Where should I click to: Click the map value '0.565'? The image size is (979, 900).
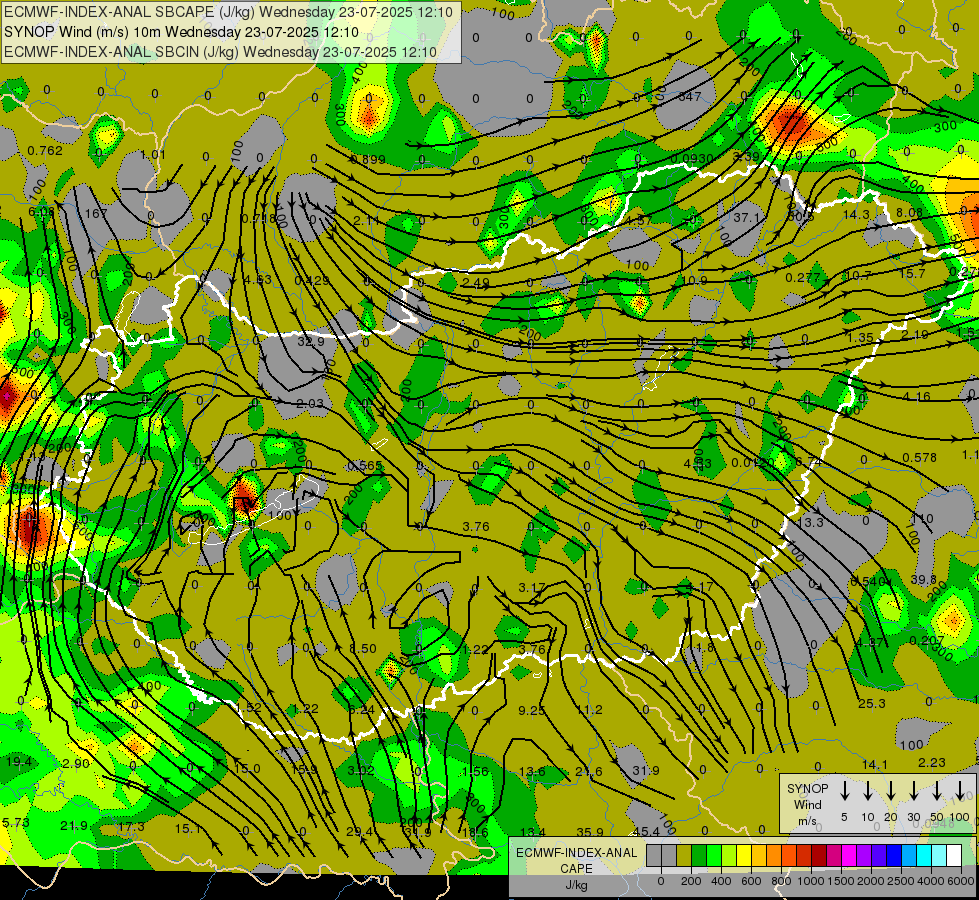(x=365, y=466)
